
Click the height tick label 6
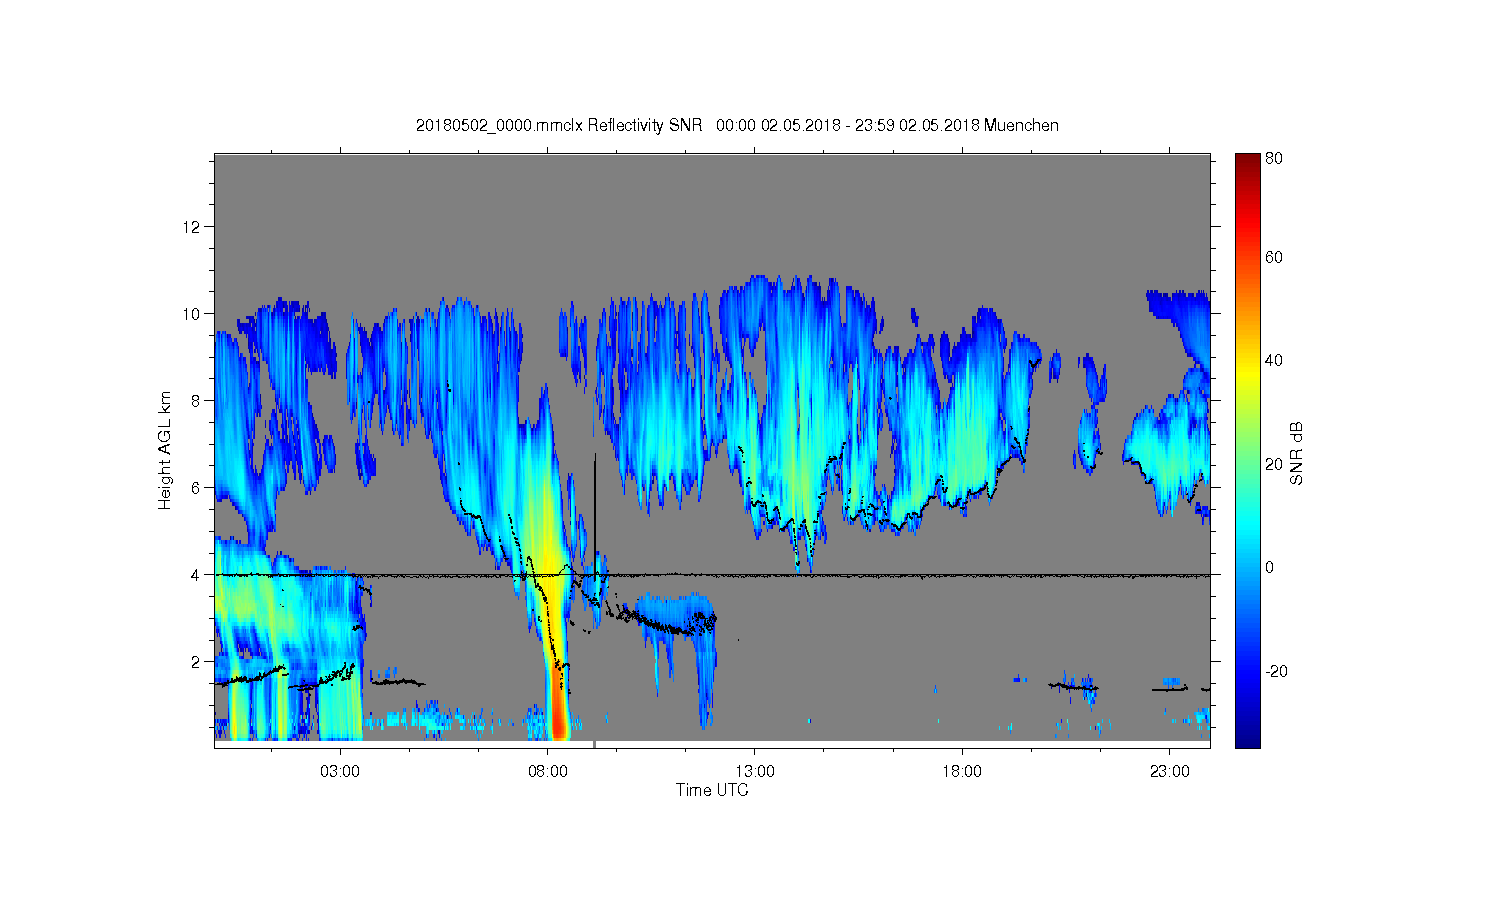pyautogui.click(x=196, y=488)
